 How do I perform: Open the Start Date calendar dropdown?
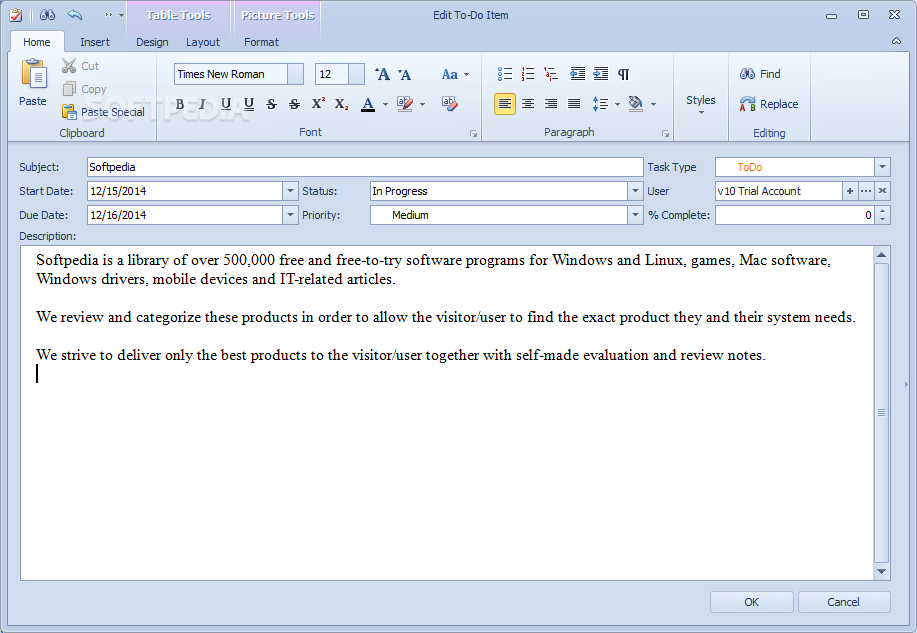pyautogui.click(x=290, y=191)
